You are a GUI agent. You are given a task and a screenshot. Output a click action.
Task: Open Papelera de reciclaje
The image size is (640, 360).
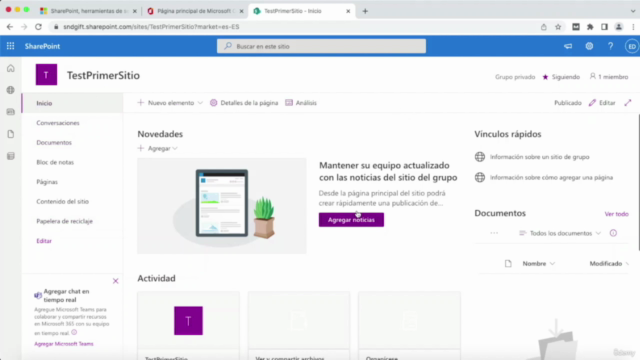(x=64, y=221)
